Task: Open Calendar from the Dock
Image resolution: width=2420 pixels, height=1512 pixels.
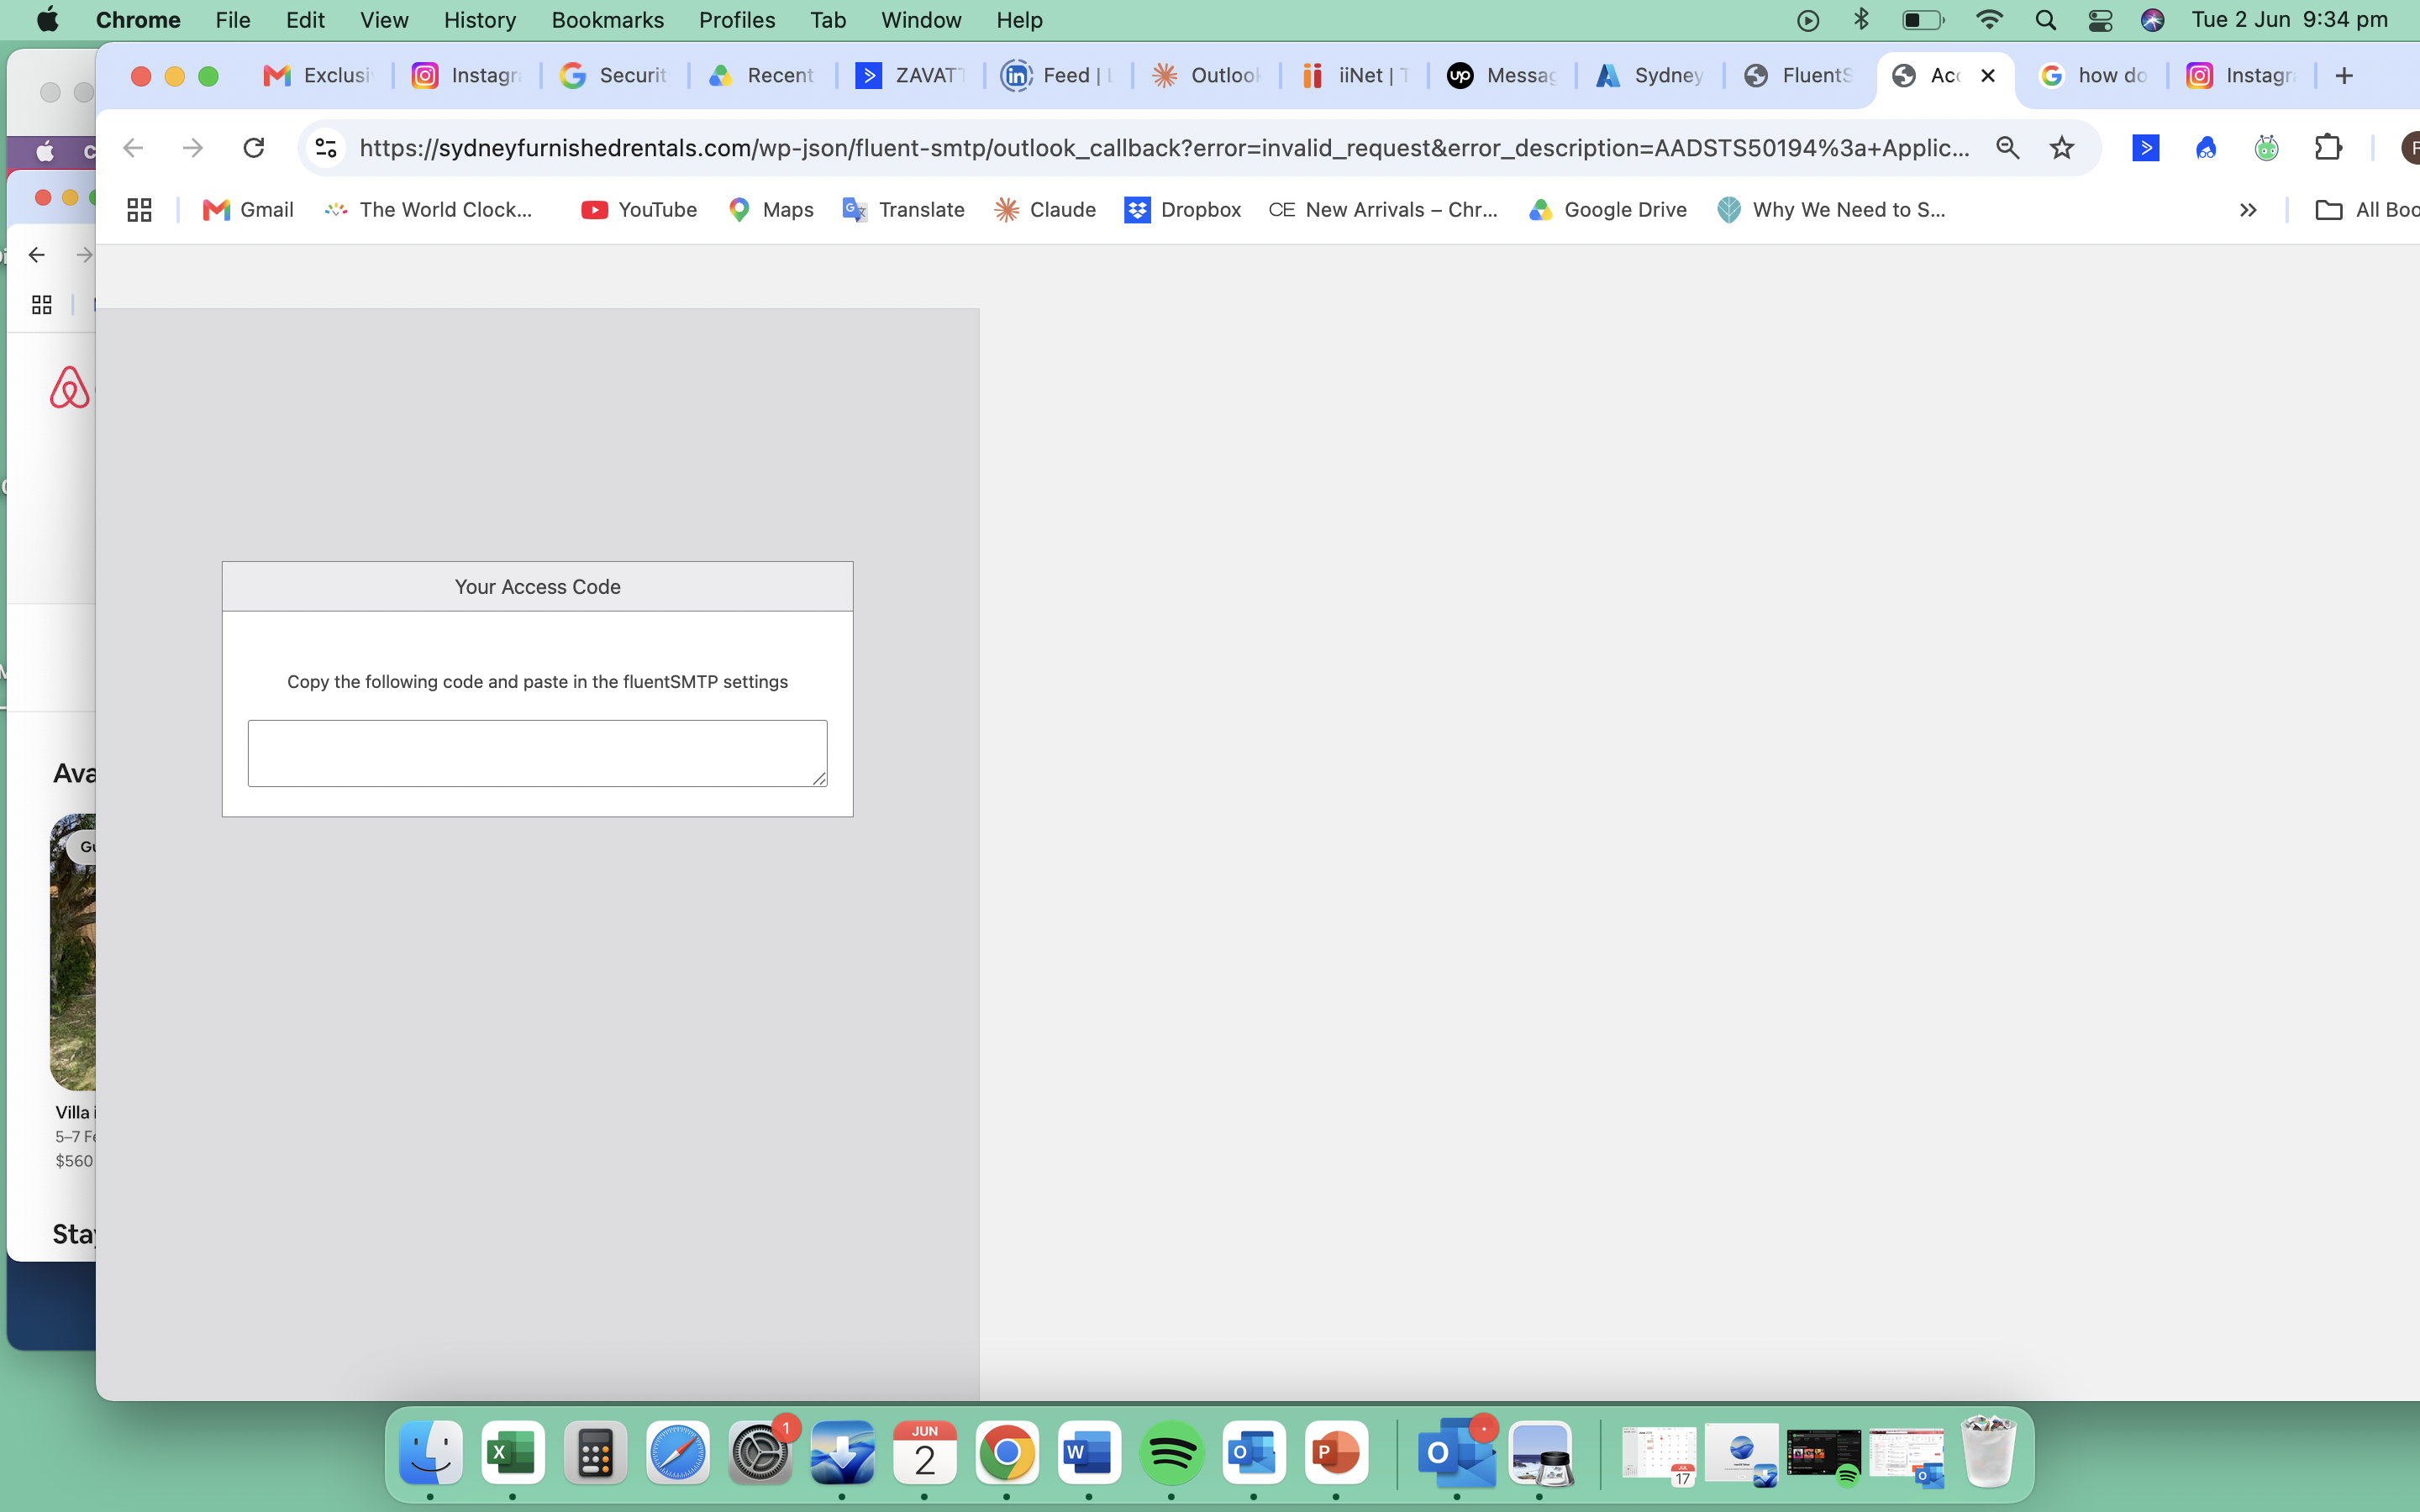Action: point(924,1454)
